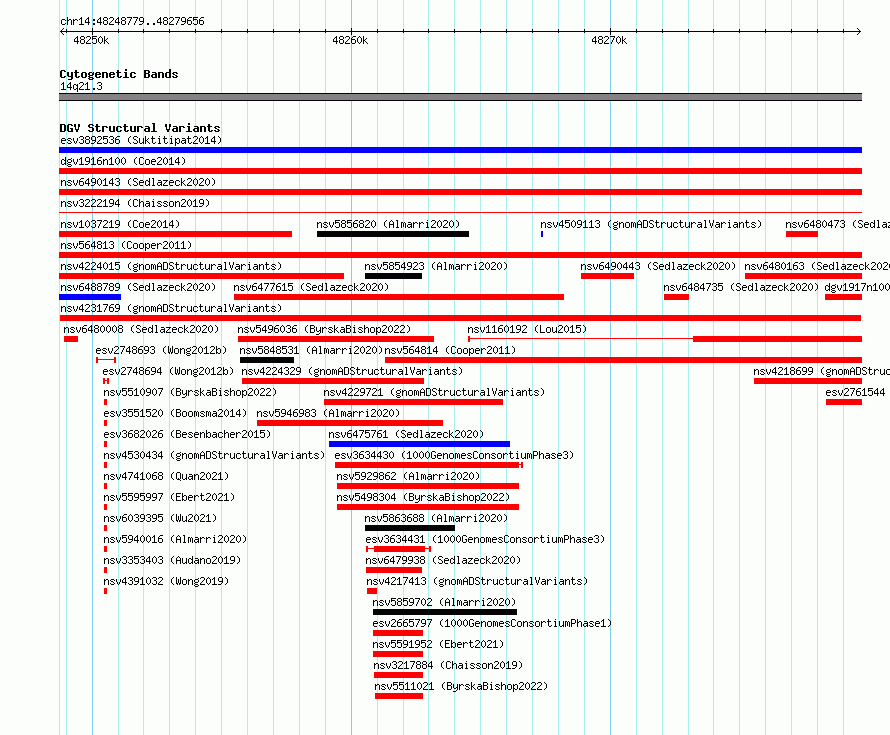
Task: Click nsv5854923 (Almarri2020) label
Action: click(436, 266)
